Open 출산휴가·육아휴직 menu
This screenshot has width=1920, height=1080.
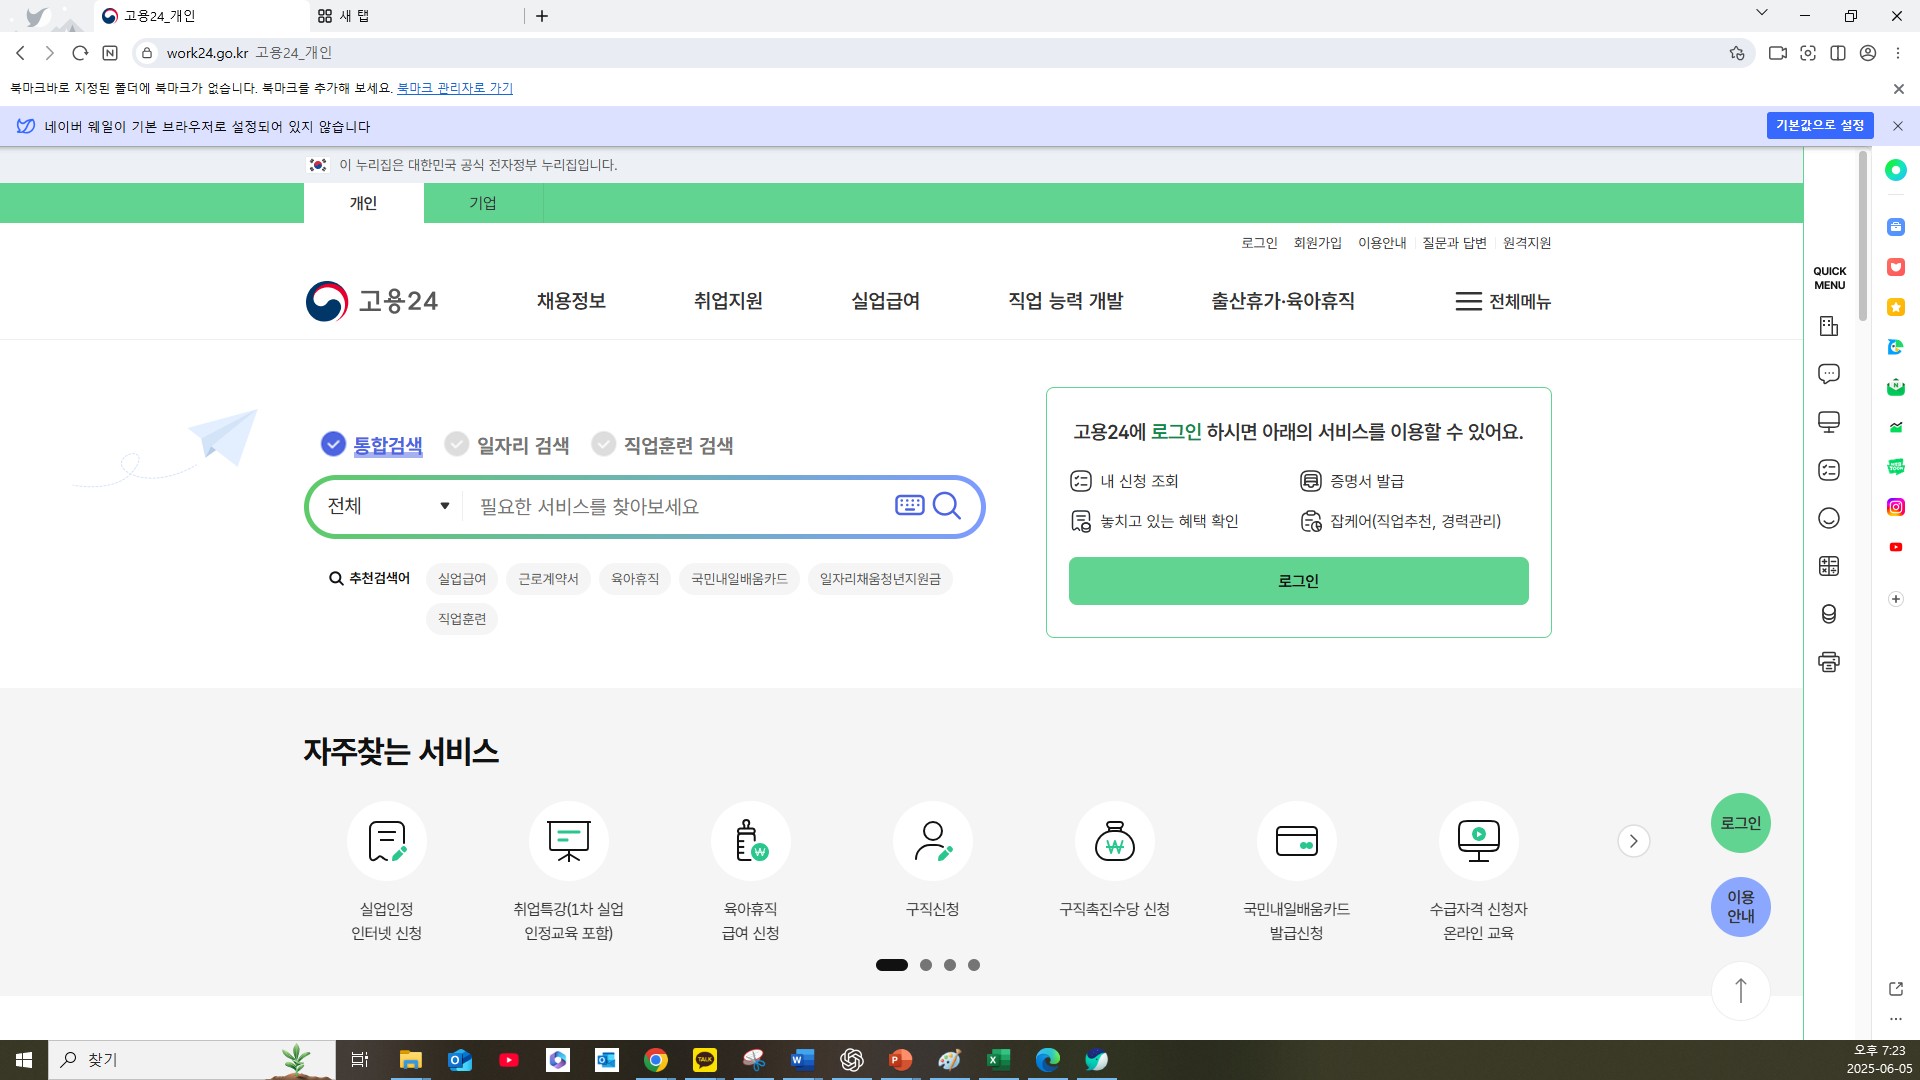(x=1283, y=301)
